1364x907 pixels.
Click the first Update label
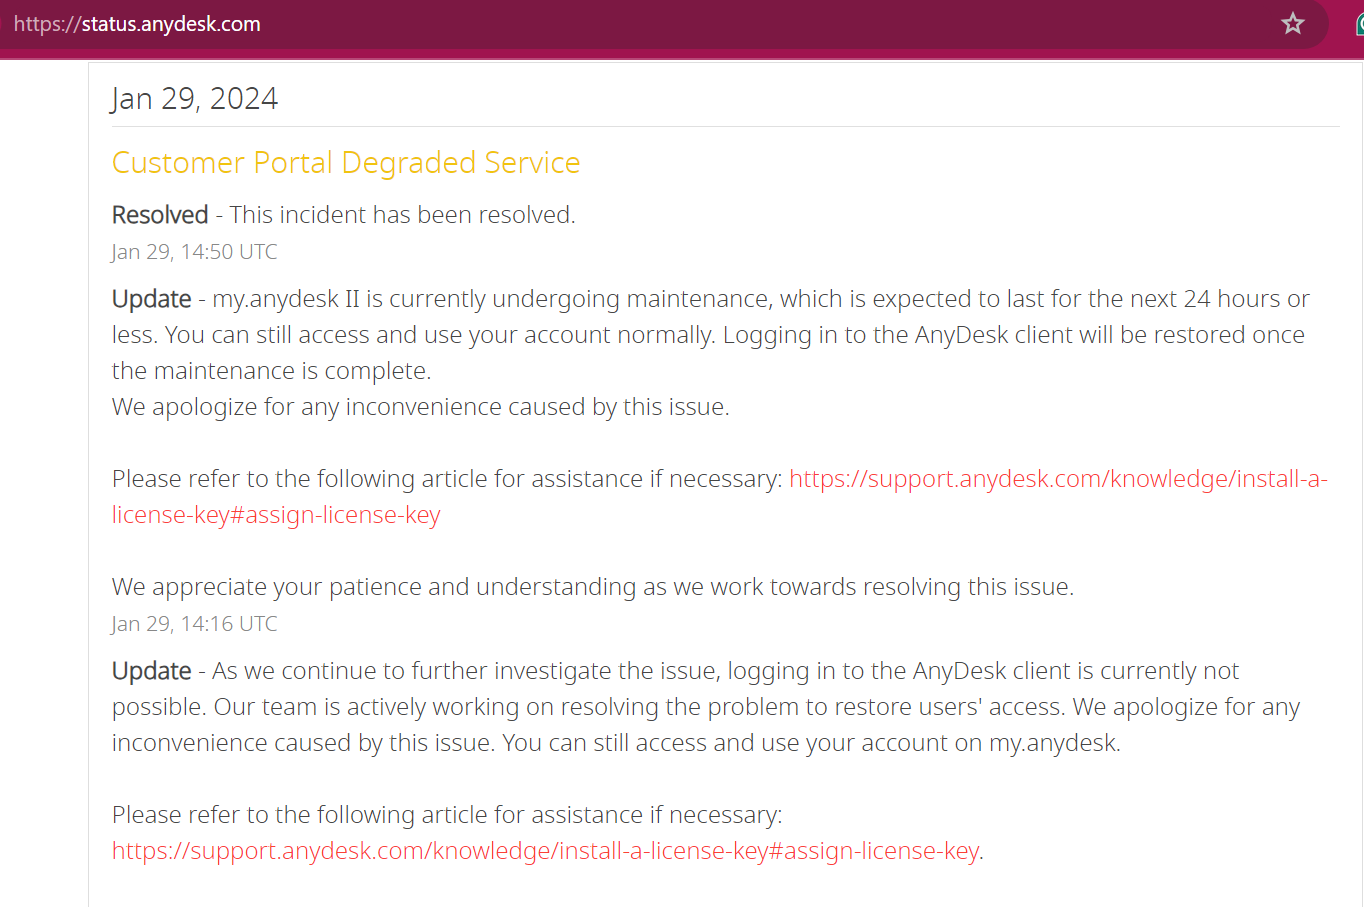pos(151,298)
